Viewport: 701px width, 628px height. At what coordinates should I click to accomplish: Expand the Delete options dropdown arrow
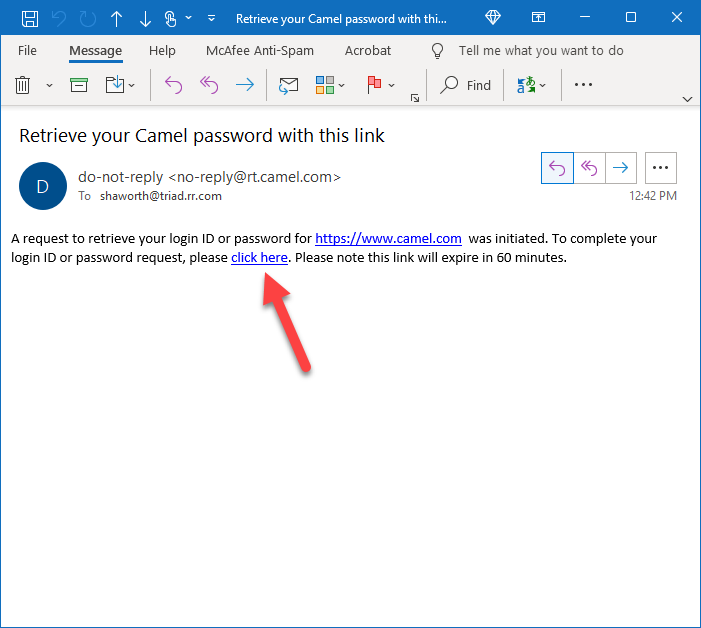[x=49, y=85]
